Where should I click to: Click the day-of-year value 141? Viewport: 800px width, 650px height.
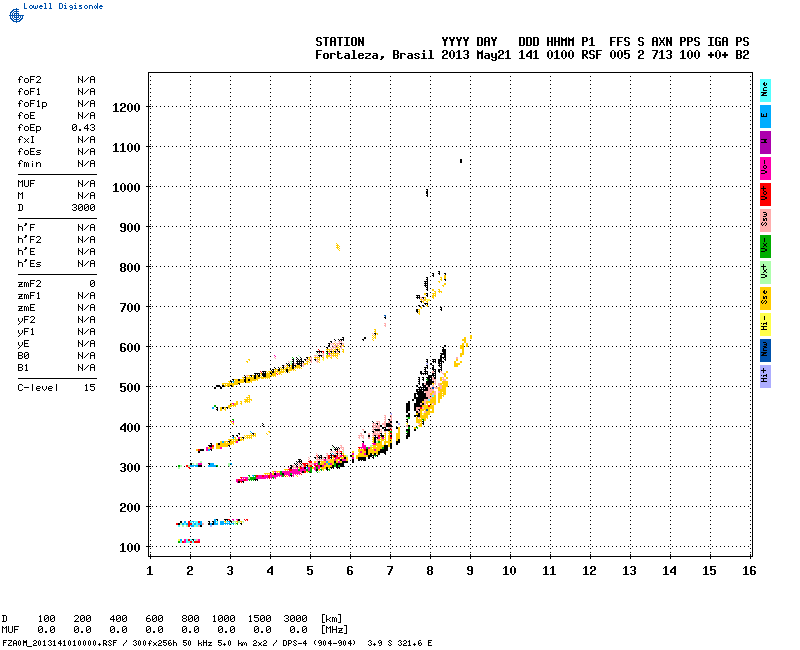(529, 55)
